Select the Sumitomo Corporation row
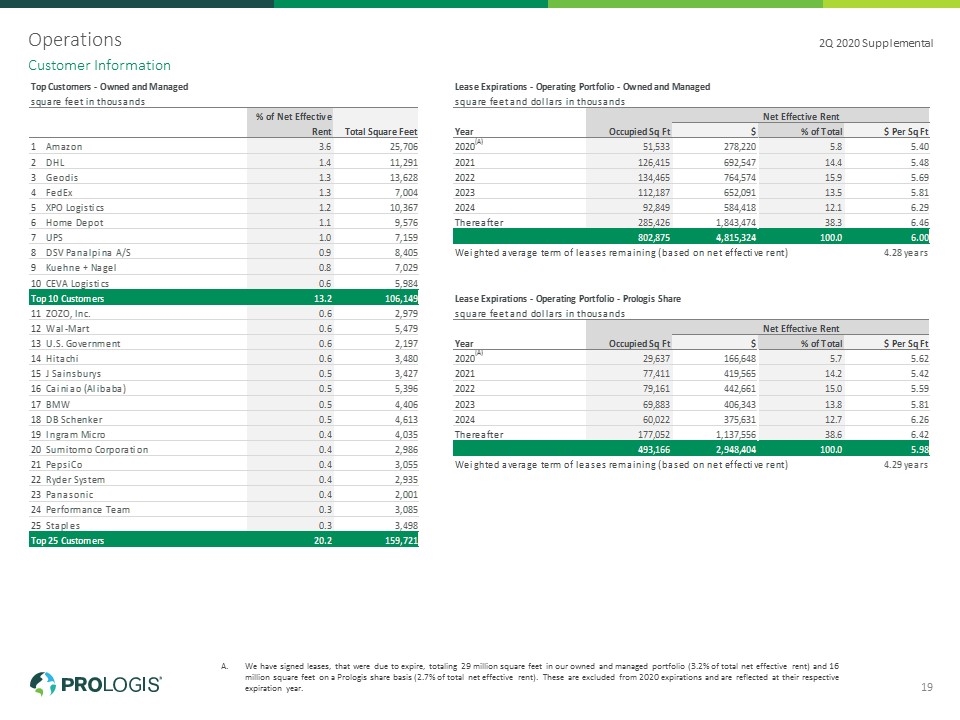This screenshot has height=720, width=960. click(x=223, y=450)
